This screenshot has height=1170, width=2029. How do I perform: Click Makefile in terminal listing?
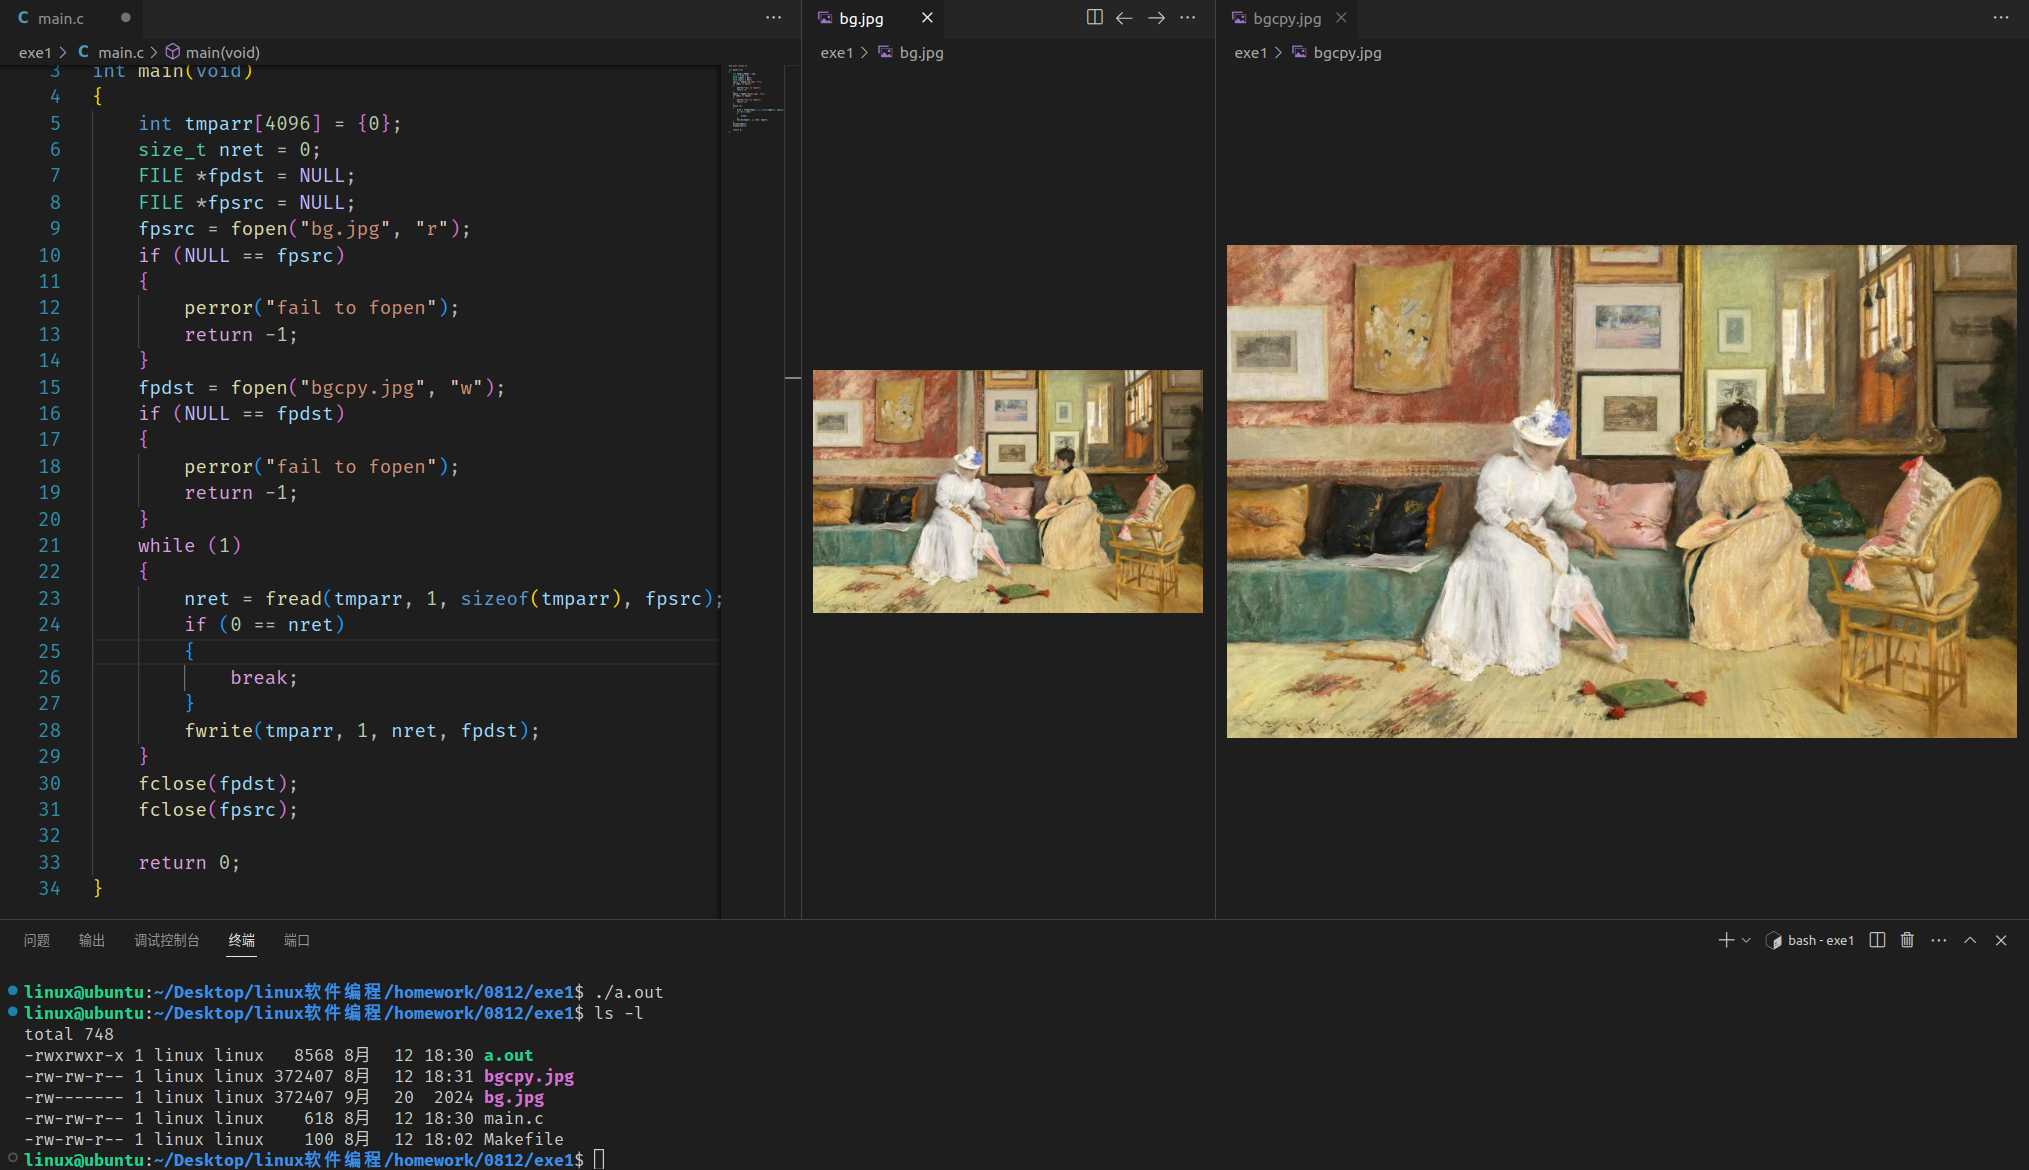(523, 1139)
